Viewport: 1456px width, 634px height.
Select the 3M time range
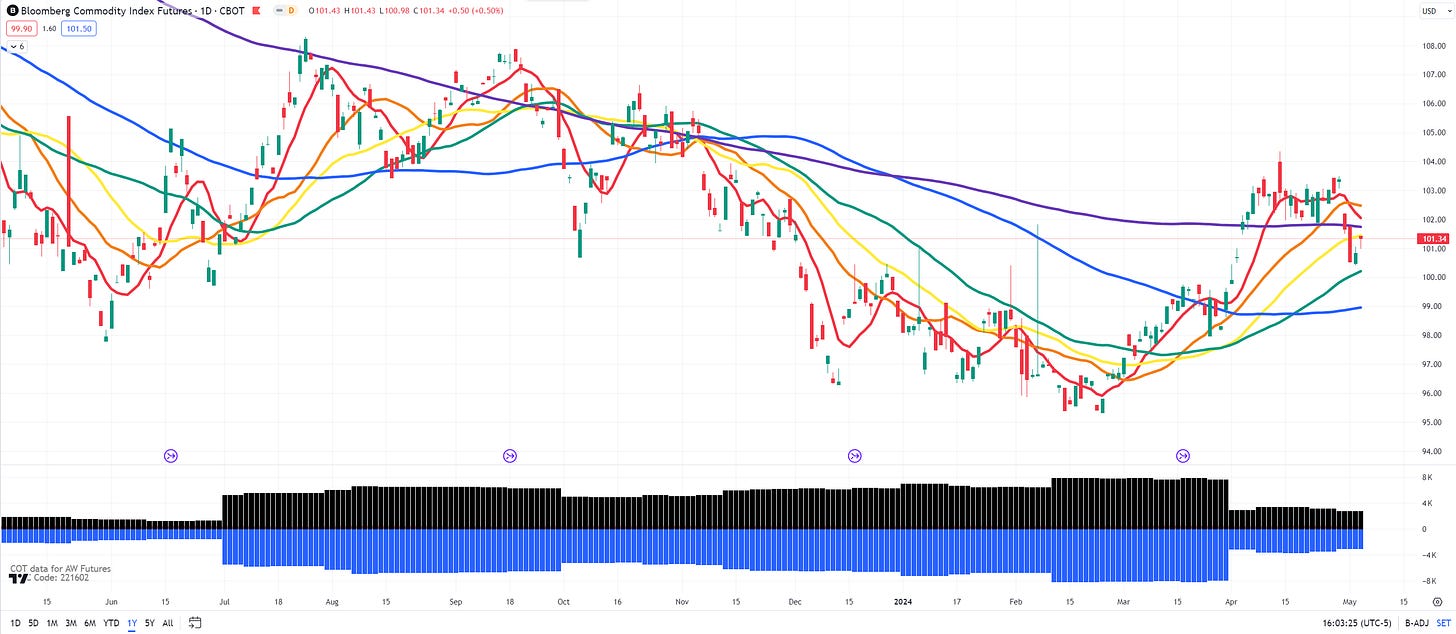tap(71, 623)
